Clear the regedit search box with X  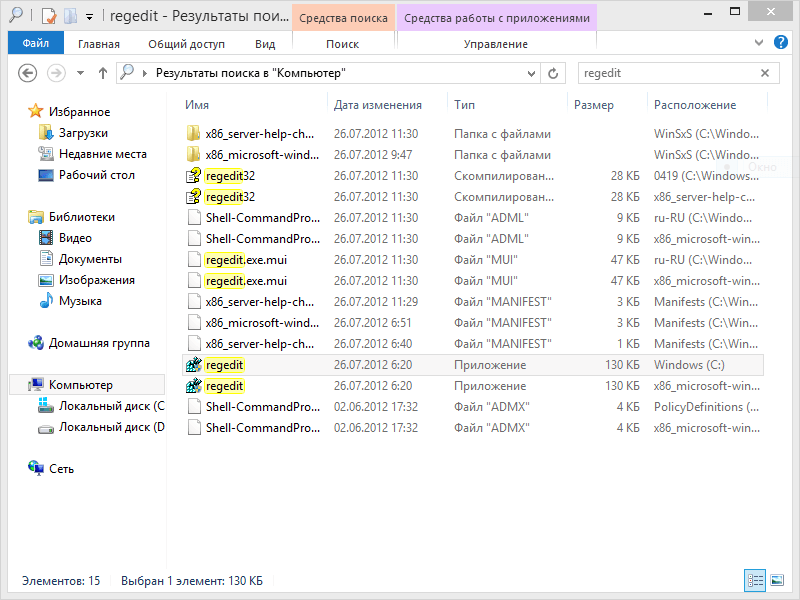point(766,73)
